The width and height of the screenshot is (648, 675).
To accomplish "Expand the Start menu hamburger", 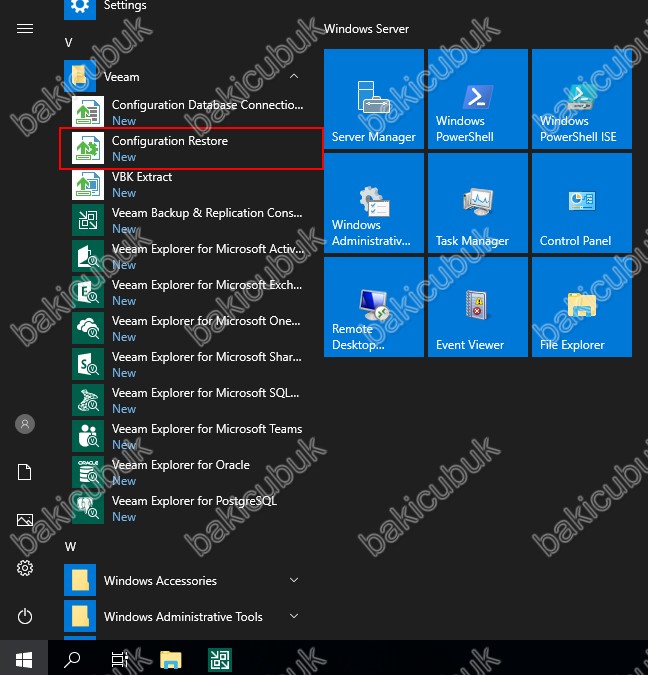I will (x=25, y=29).
